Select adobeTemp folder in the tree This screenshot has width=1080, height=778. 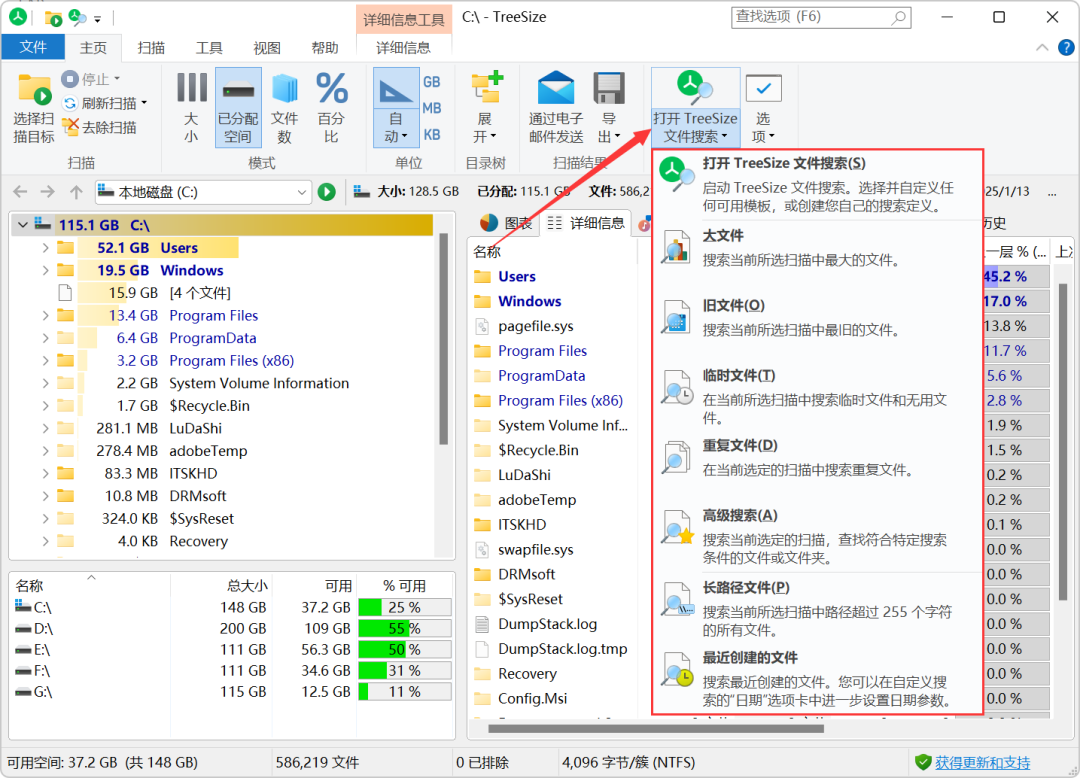[x=208, y=451]
